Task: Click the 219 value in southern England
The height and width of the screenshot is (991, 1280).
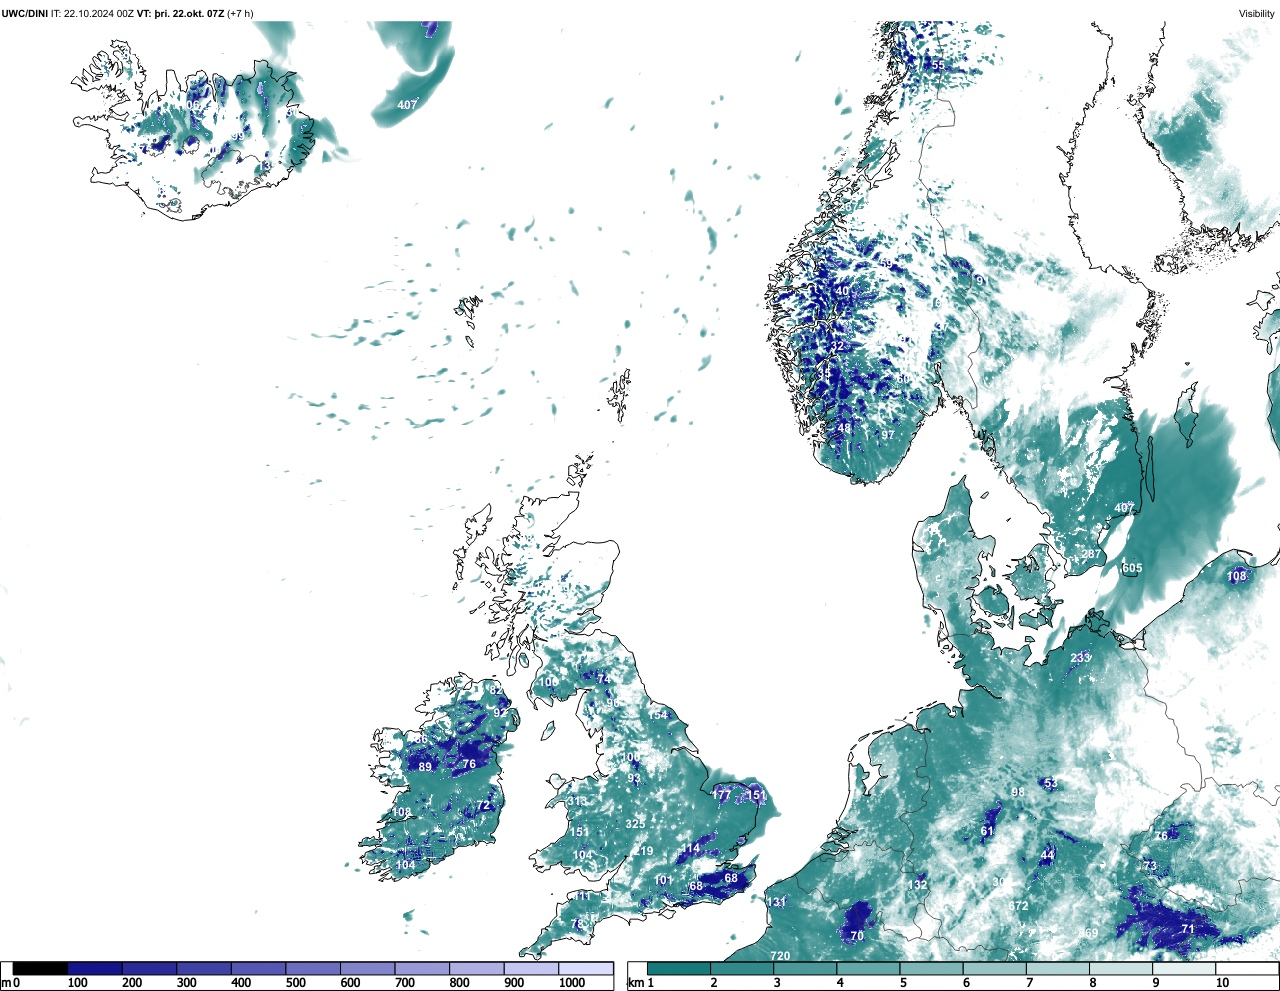Action: (643, 852)
